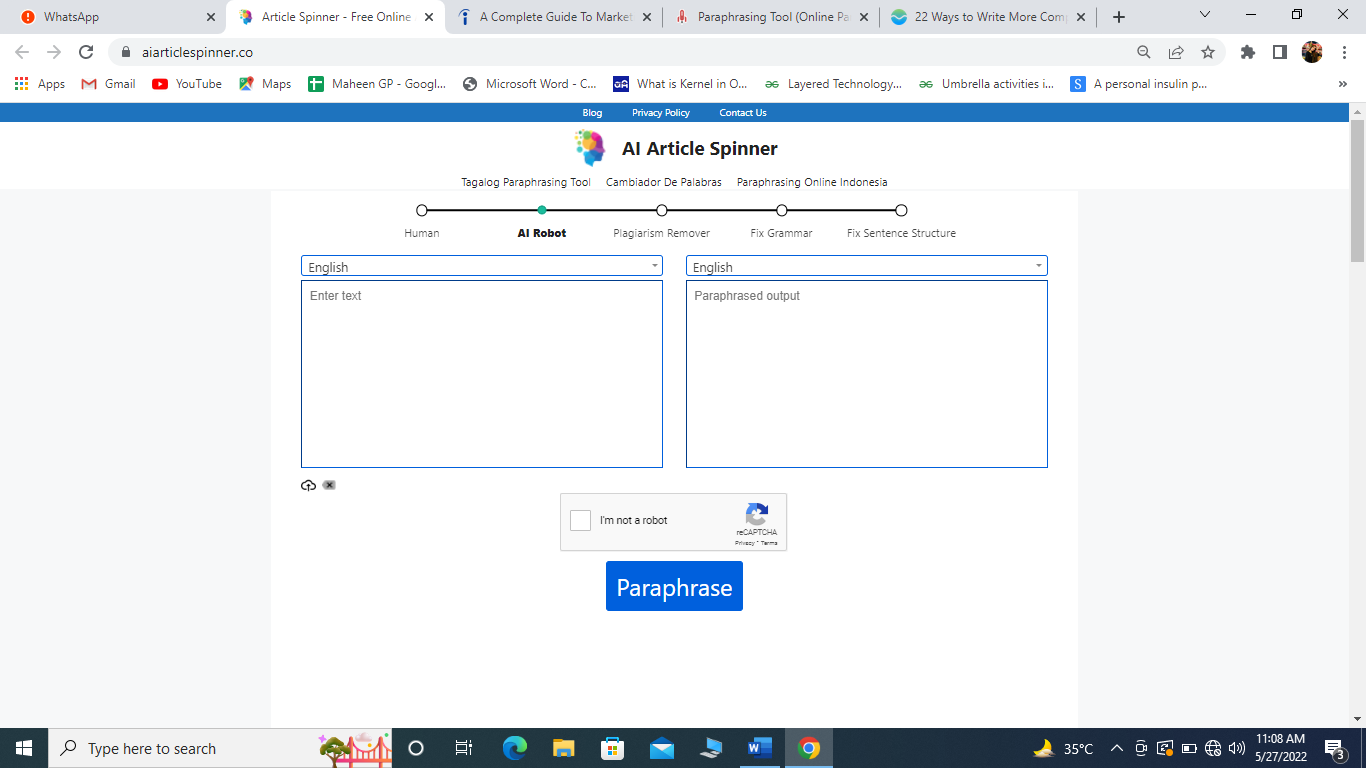Select the Human mode radio point
This screenshot has width=1366, height=768.
point(422,210)
